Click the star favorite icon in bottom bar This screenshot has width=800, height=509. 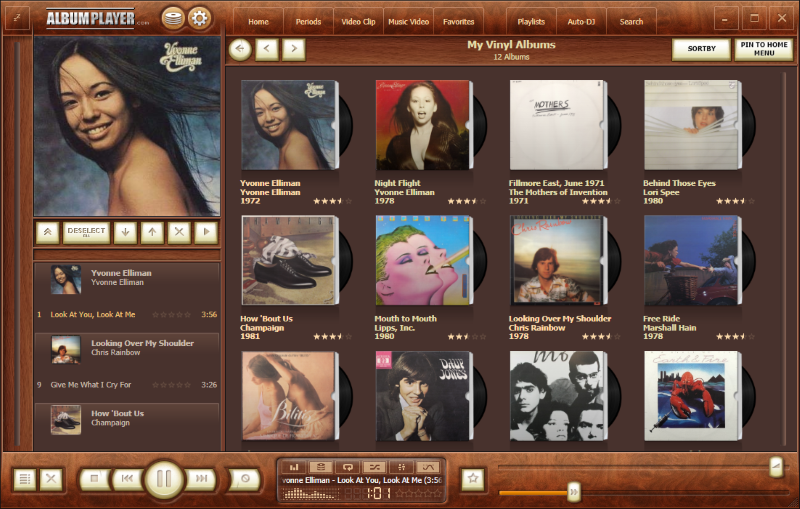pyautogui.click(x=473, y=479)
